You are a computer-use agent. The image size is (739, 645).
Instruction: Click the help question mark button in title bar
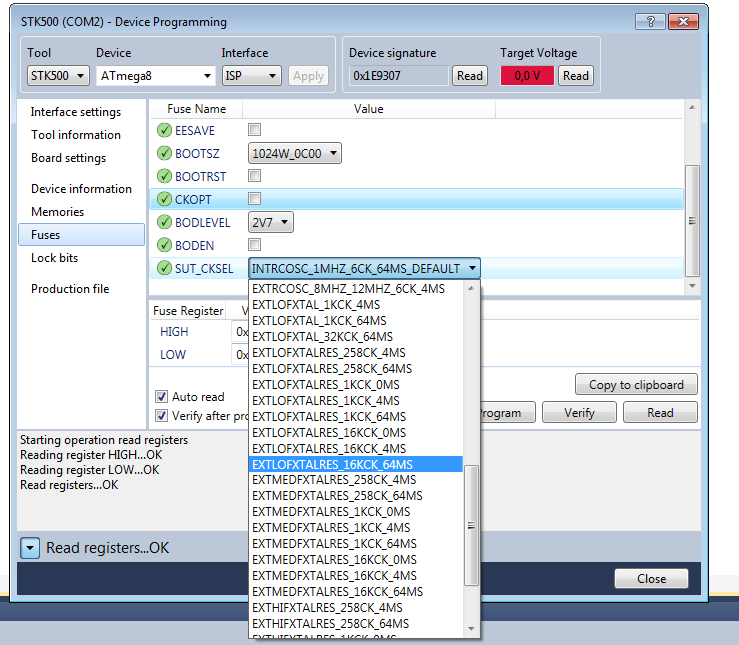pyautogui.click(x=650, y=21)
